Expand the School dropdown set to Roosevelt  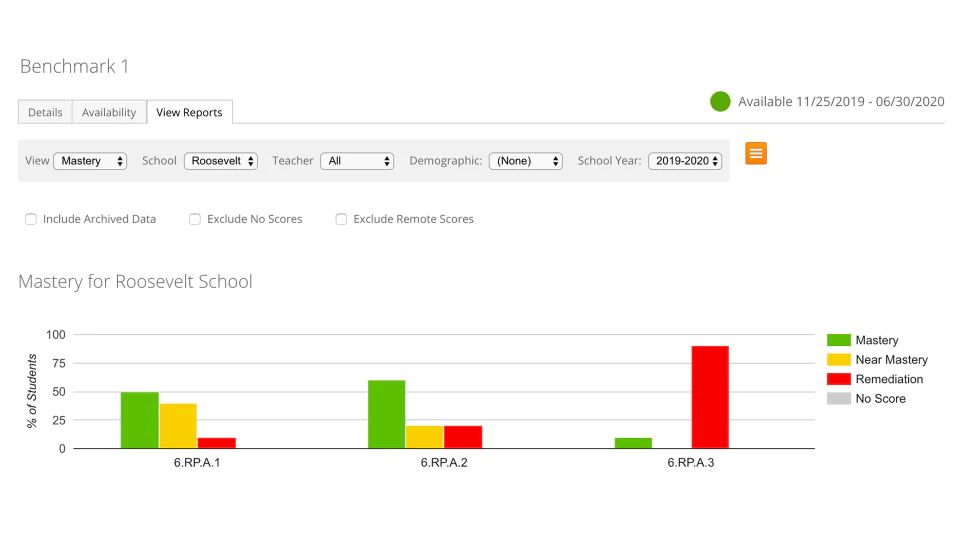click(221, 161)
